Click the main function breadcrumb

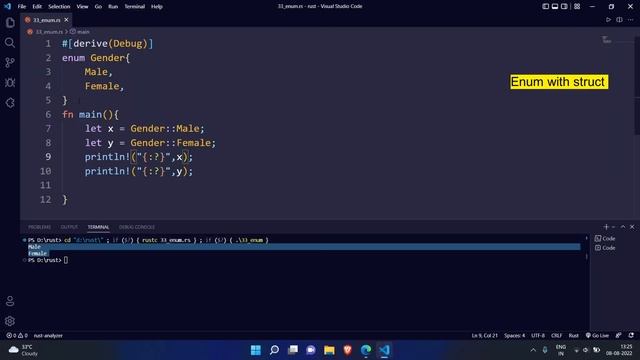coord(80,31)
